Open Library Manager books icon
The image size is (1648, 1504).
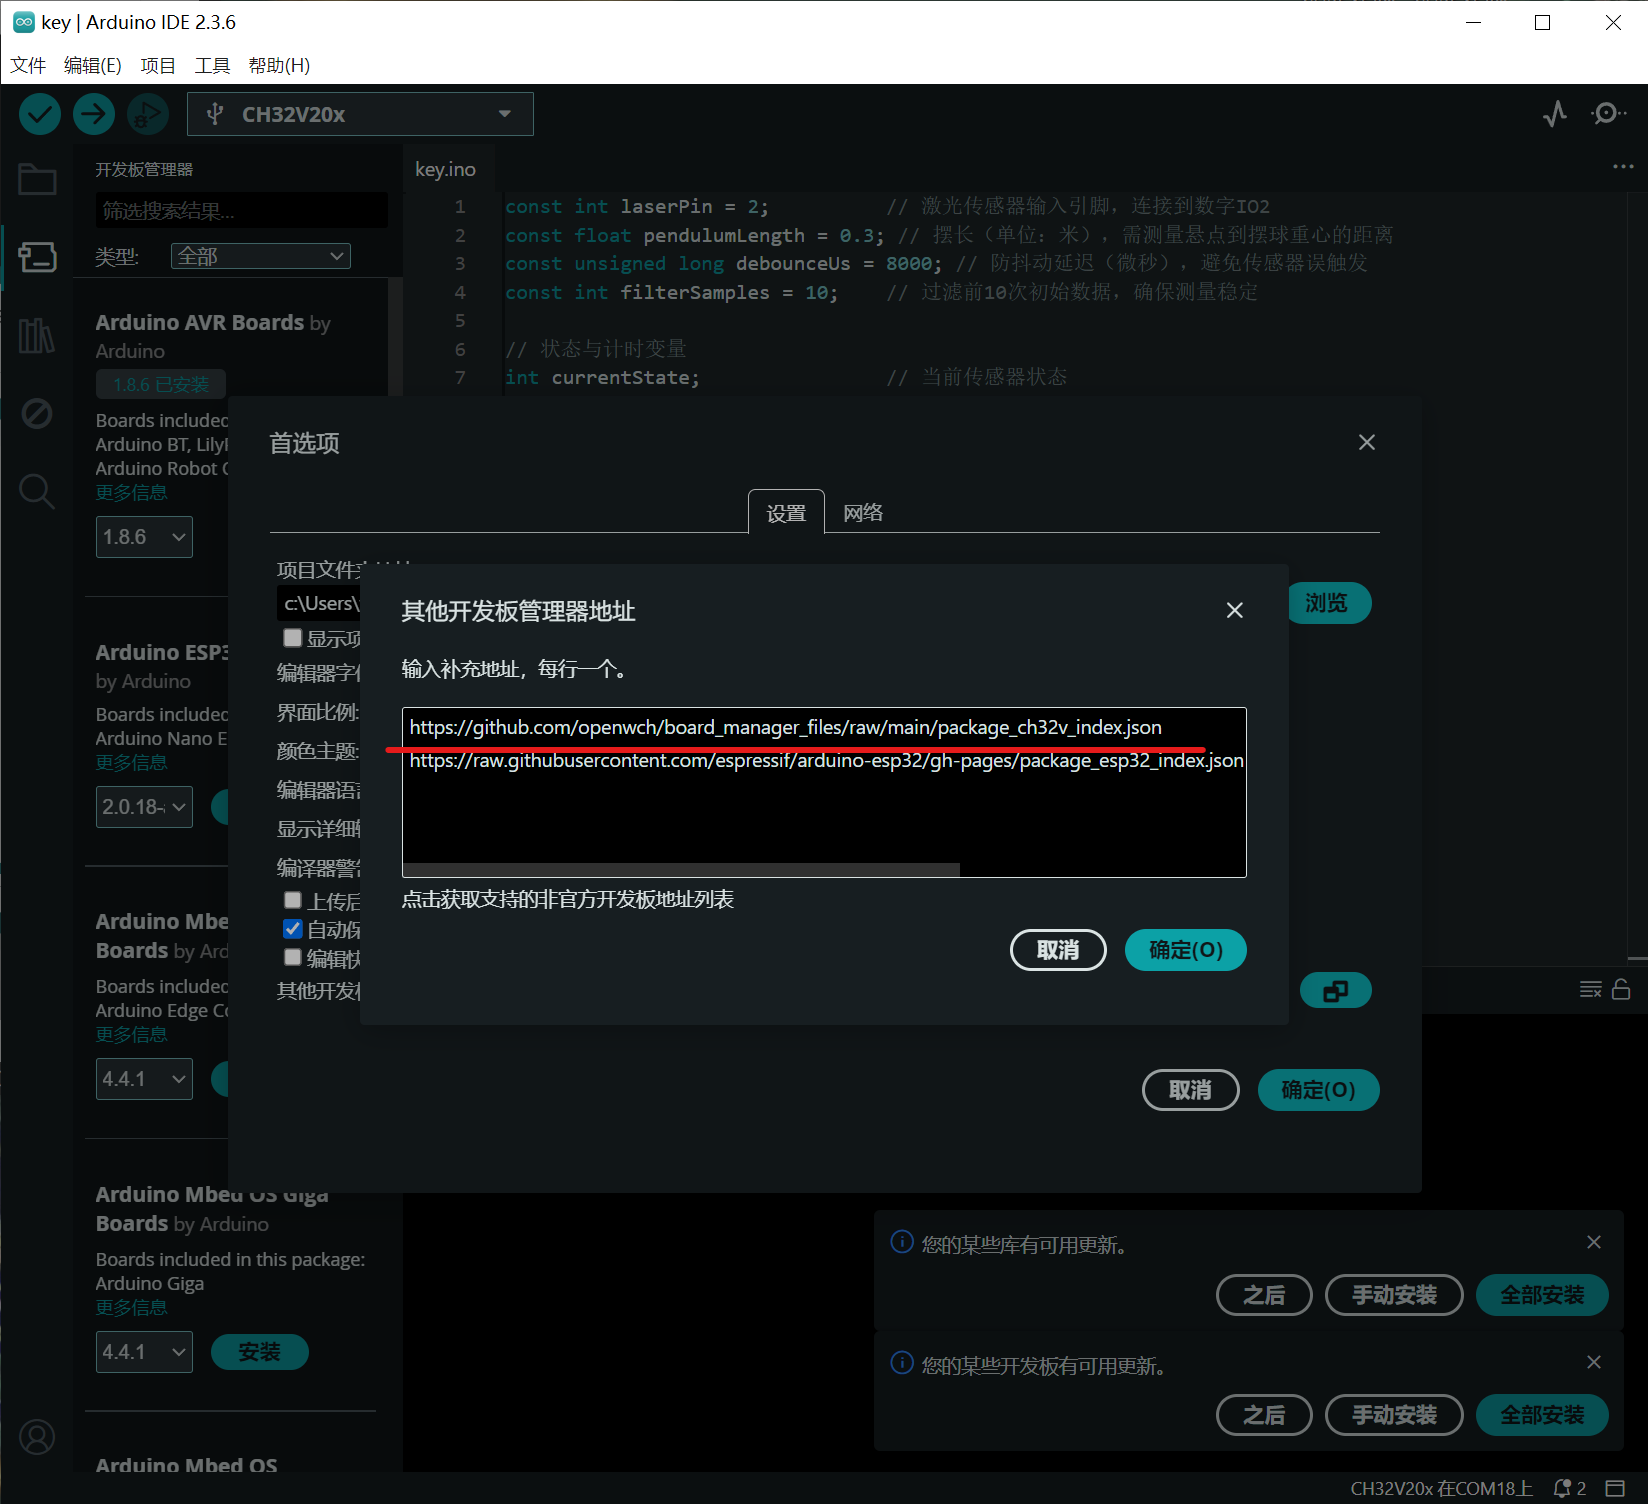click(x=37, y=336)
